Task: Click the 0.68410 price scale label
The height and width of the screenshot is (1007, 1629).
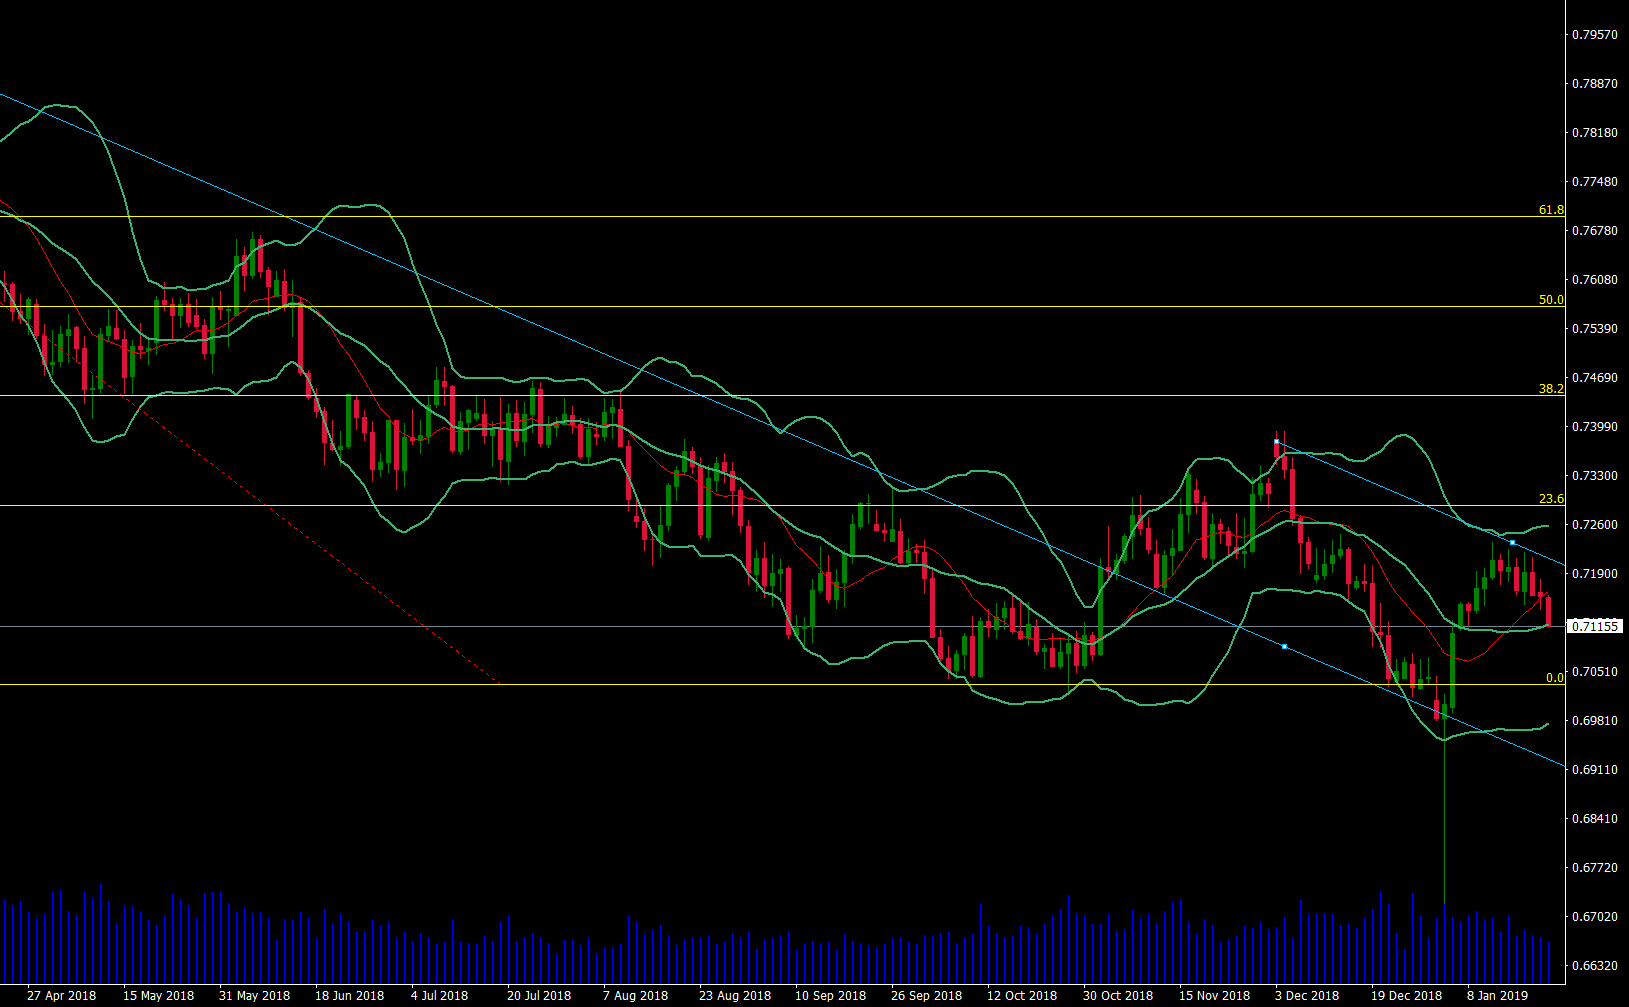Action: [x=1595, y=819]
